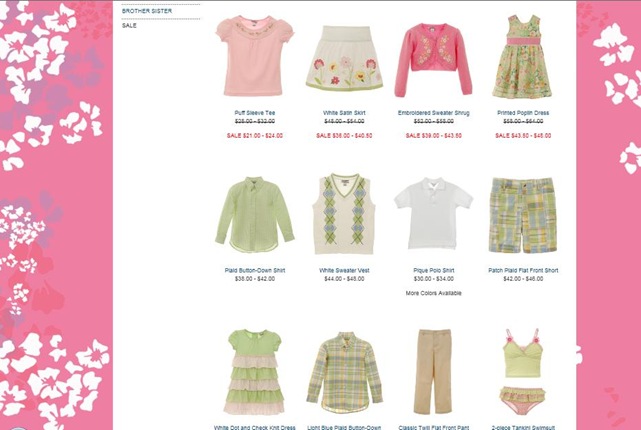Open the Patch Plaid Flat Front Short image

tap(523, 215)
